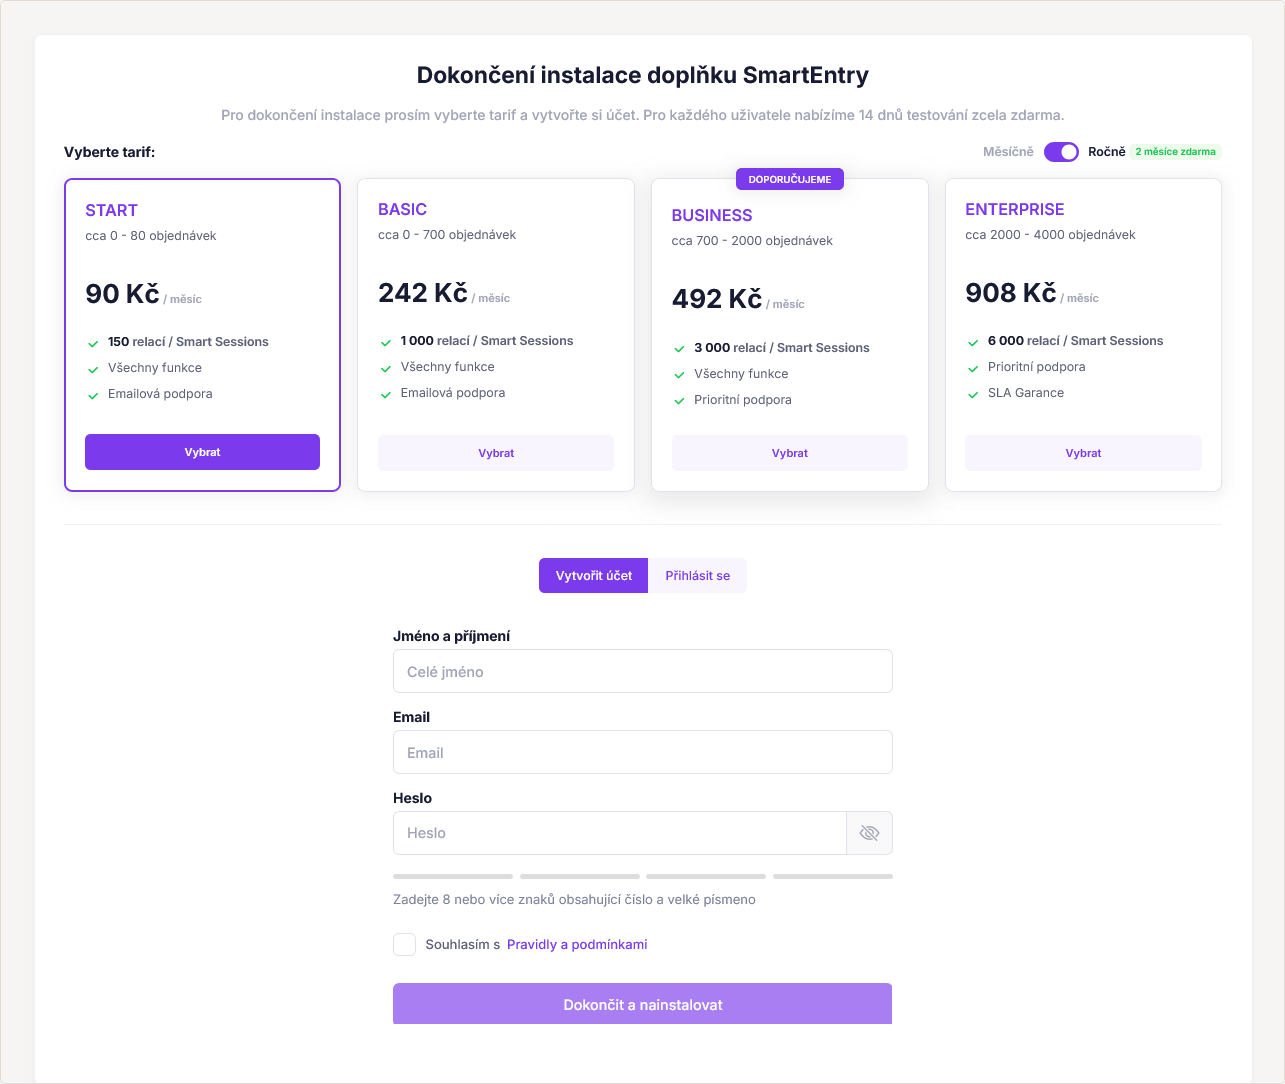
Task: Open the Přihlásit se tab
Action: click(697, 576)
